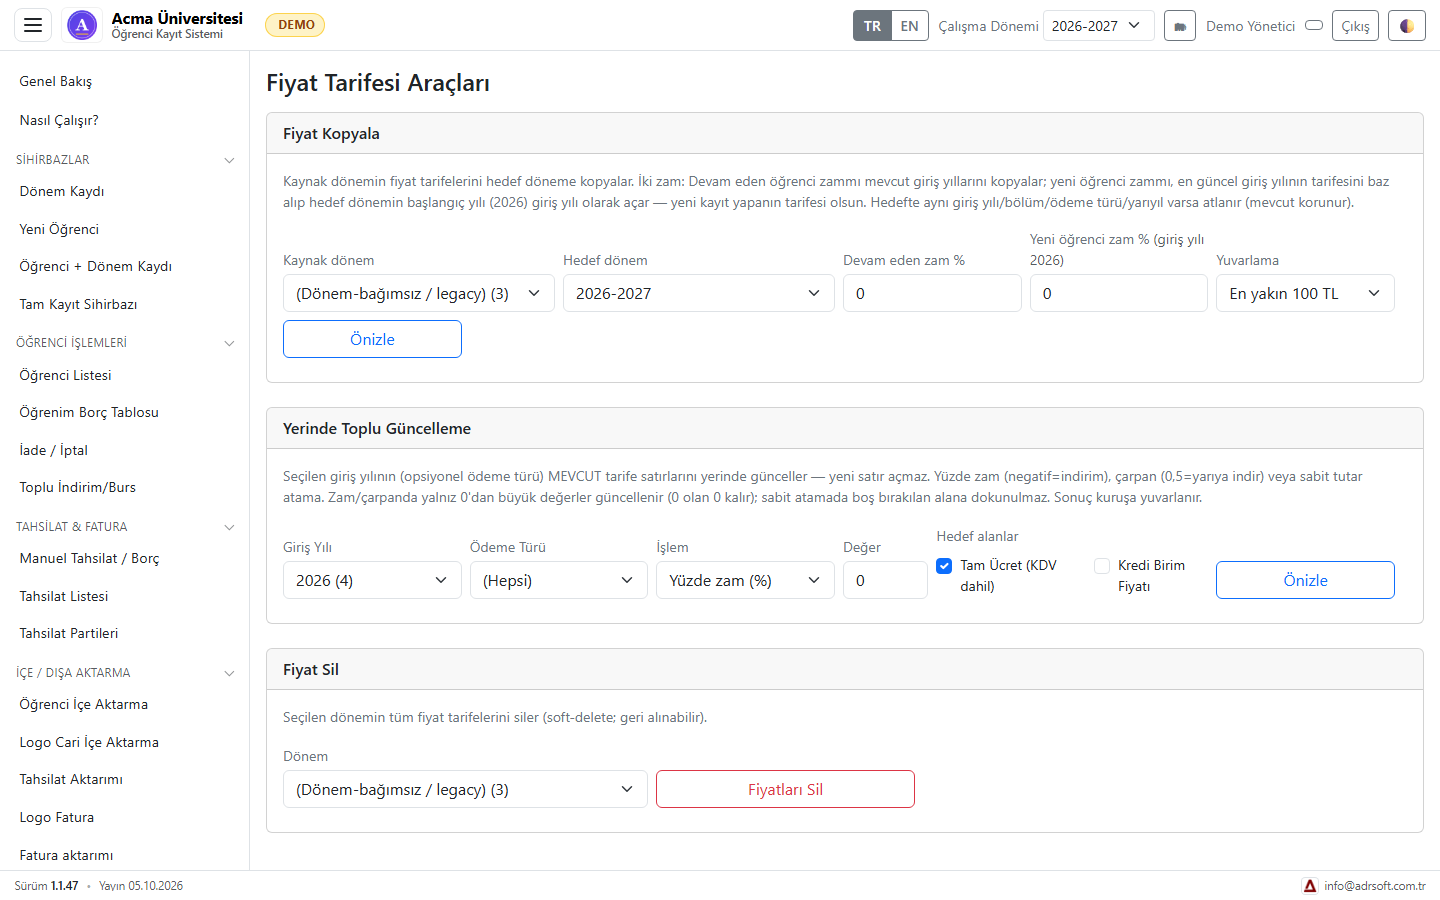Screen dimensions: 1440x900
Task: Click the Fiyatları Sil button
Action: [785, 789]
